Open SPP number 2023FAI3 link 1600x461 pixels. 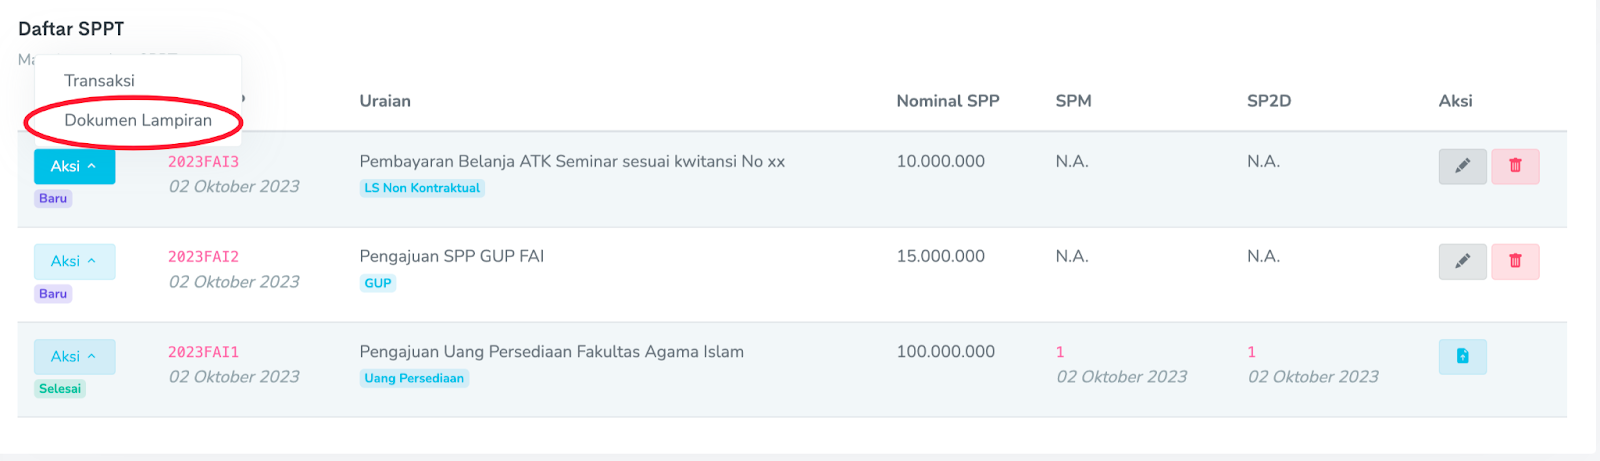(203, 161)
